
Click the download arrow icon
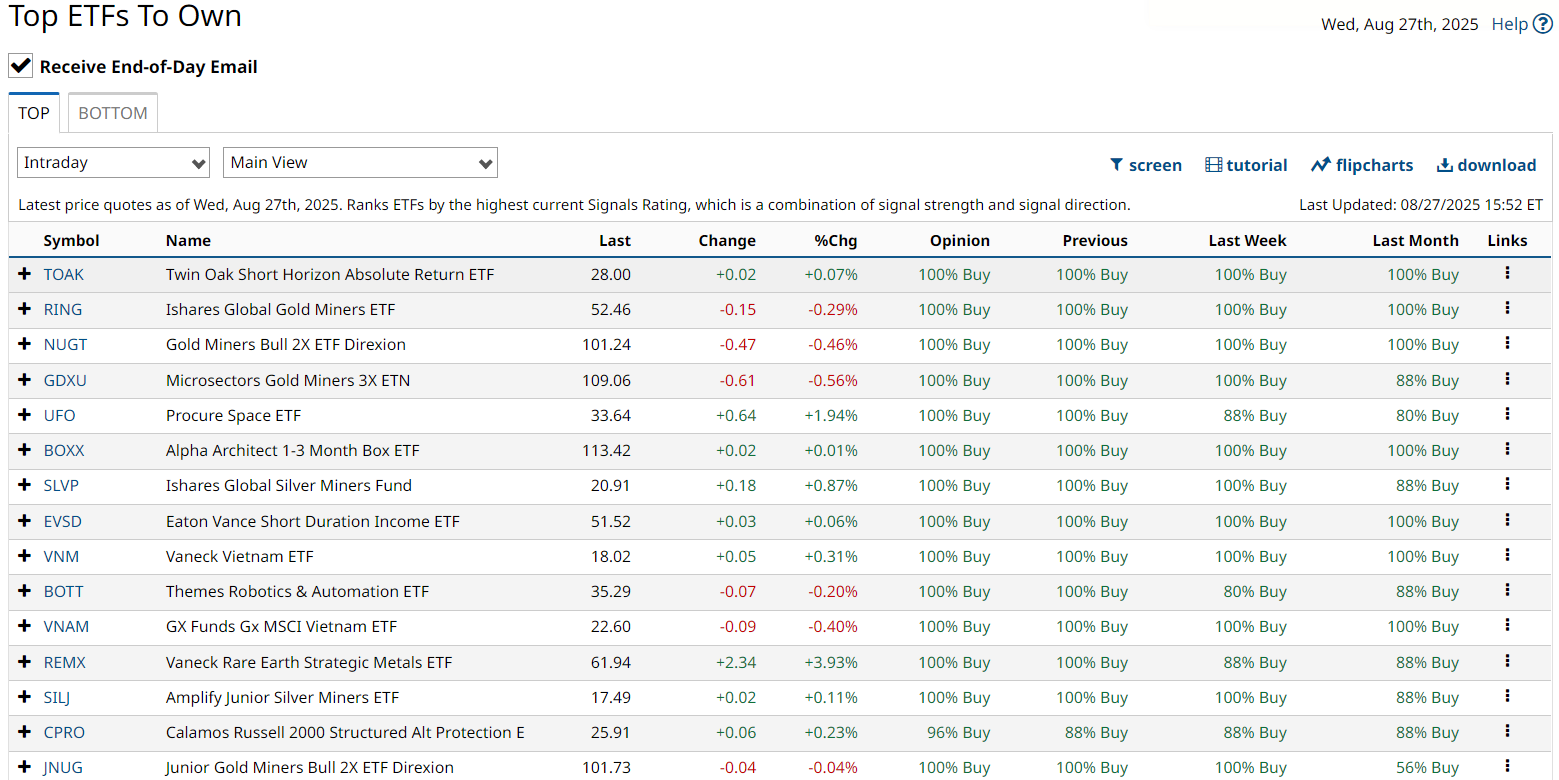(1445, 165)
